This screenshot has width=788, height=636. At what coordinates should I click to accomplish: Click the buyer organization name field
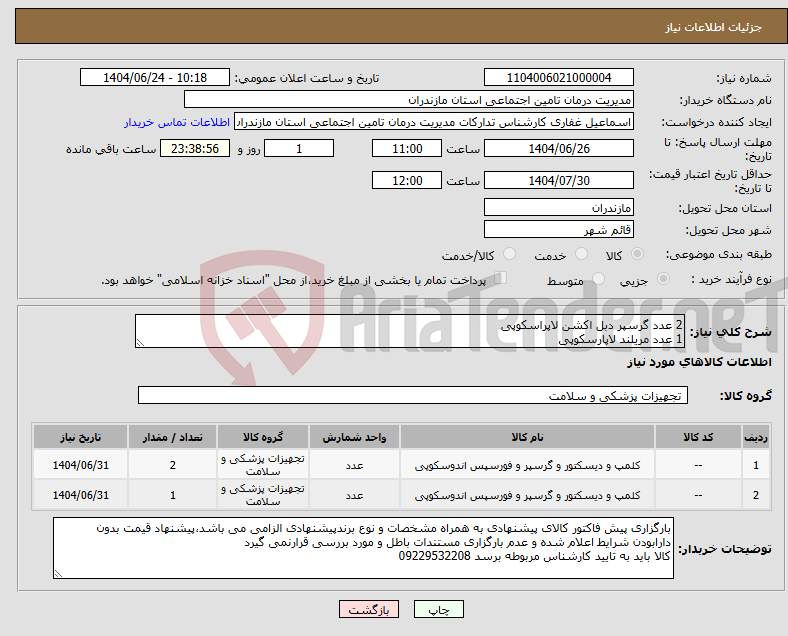[409, 99]
